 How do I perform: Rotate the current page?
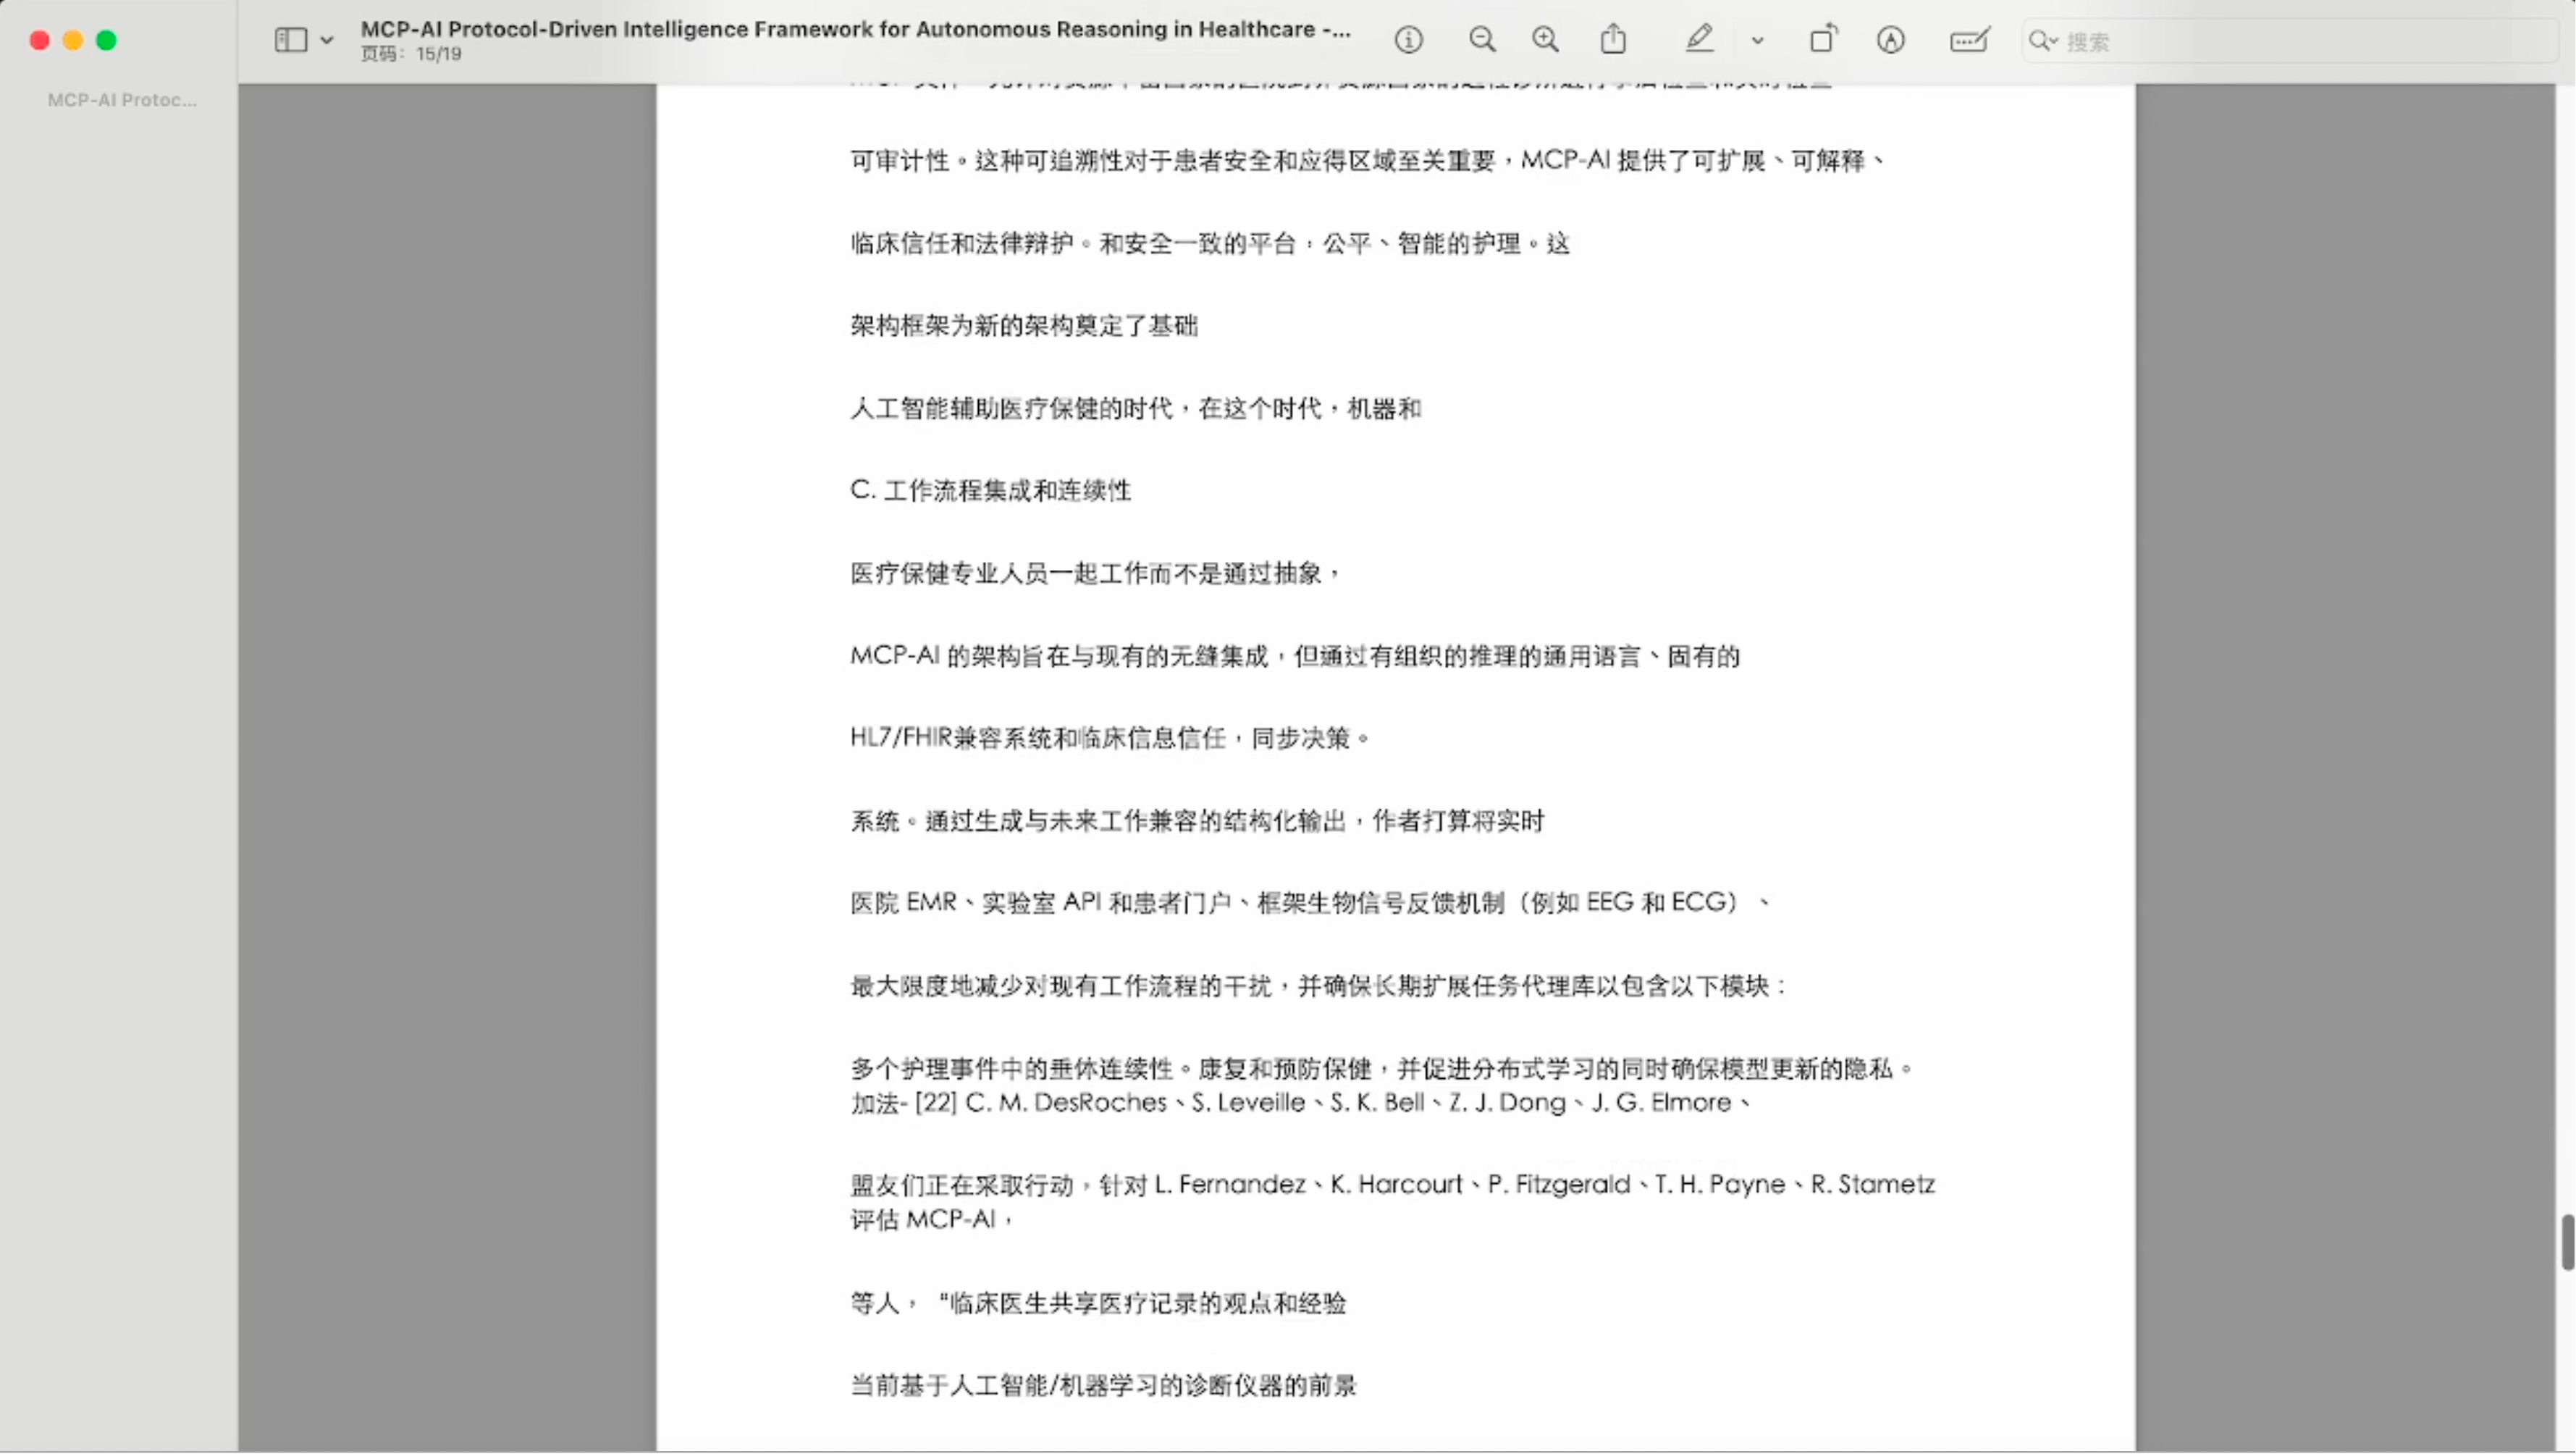pyautogui.click(x=1823, y=40)
